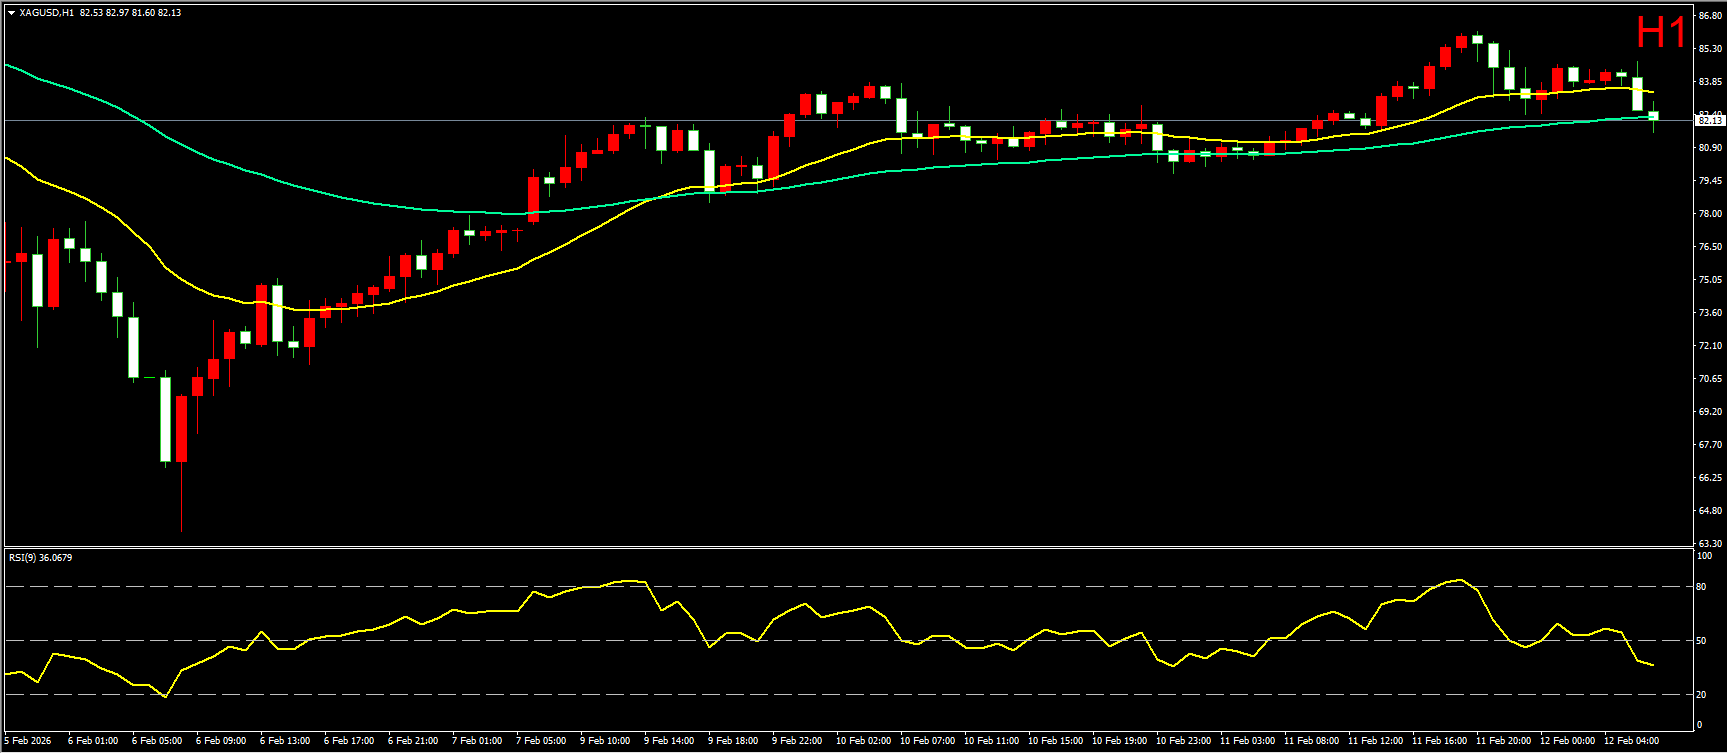
Task: Click the RSI scale value 20
Action: click(x=1701, y=694)
